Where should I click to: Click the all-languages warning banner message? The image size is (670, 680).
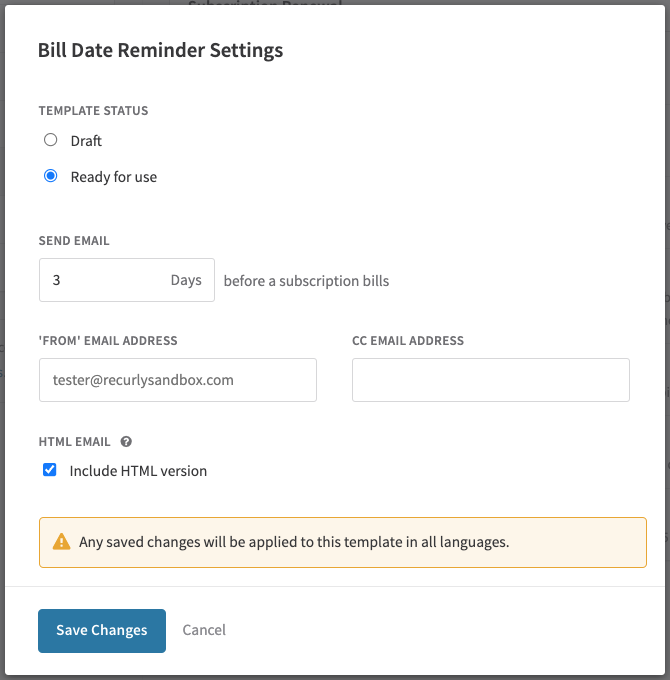coord(294,542)
